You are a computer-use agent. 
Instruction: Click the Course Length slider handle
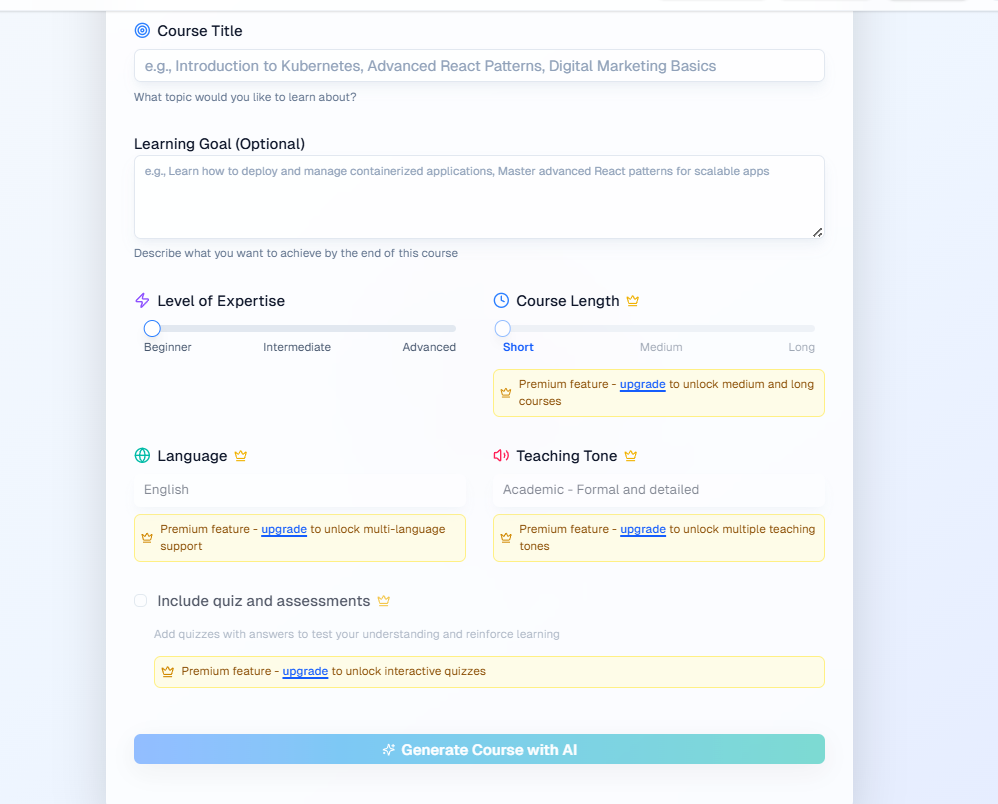click(502, 327)
